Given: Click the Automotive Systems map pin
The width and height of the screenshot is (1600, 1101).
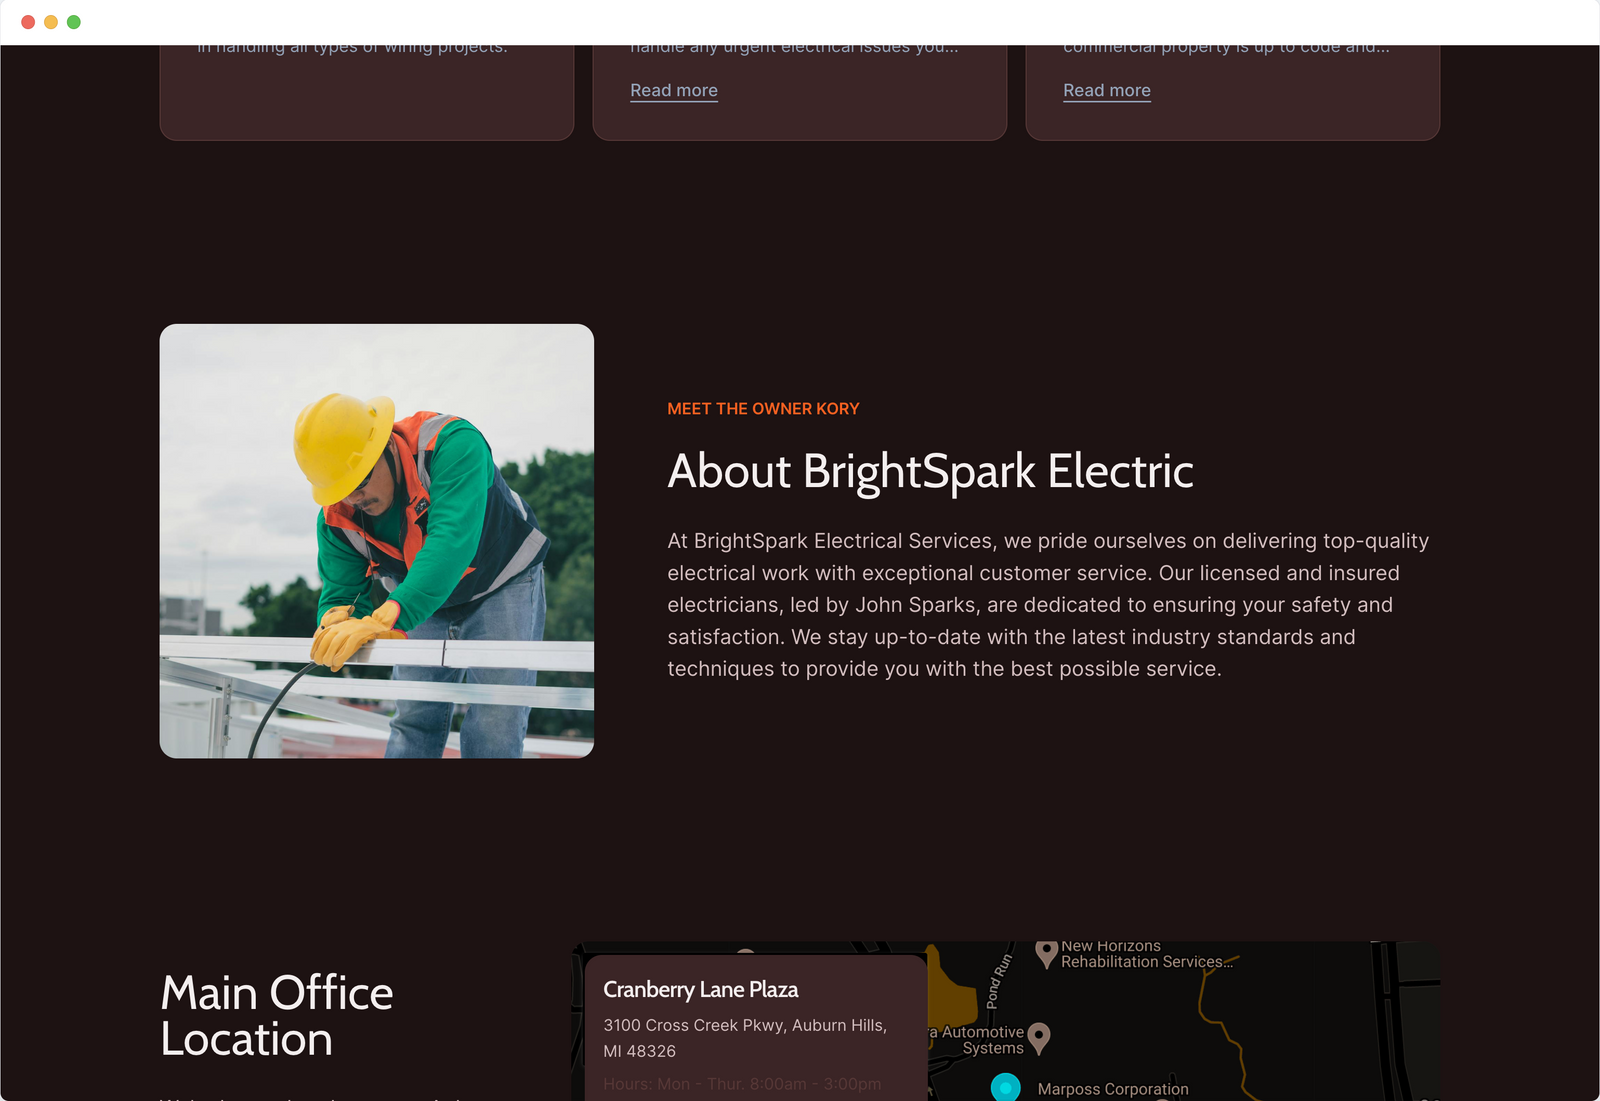Looking at the screenshot, I should tap(1039, 1037).
